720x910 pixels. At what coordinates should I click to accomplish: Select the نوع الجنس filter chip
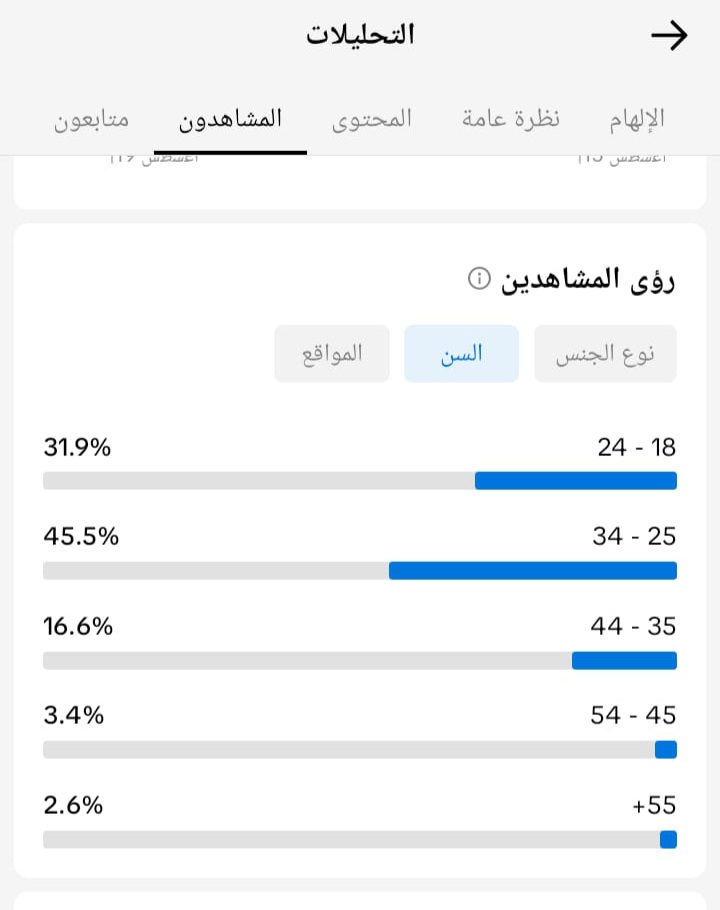[x=605, y=353]
